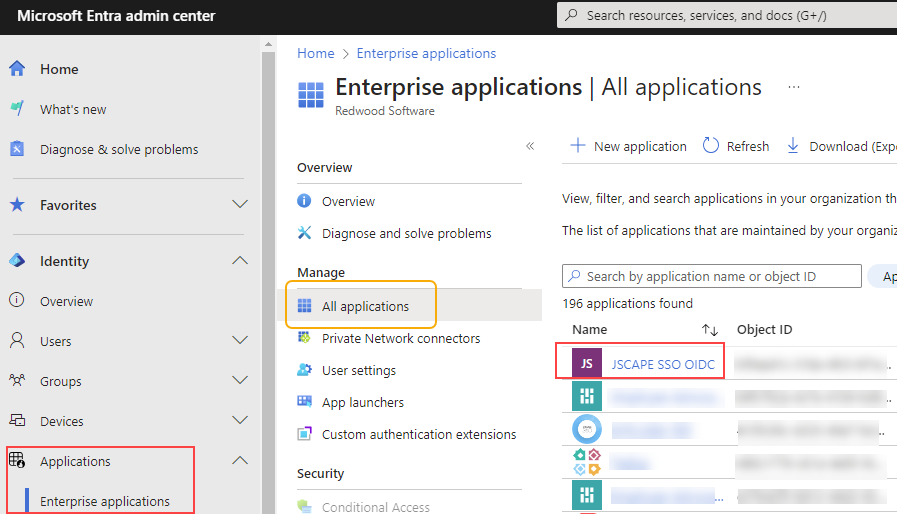Click the search by application name field
This screenshot has height=514, width=897.
tap(712, 276)
